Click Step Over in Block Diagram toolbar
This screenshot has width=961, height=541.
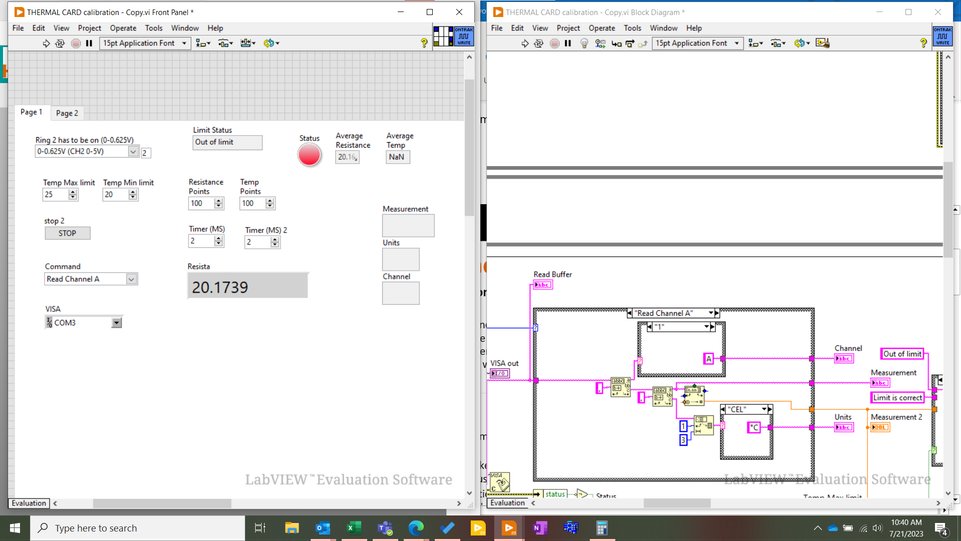[x=629, y=44]
